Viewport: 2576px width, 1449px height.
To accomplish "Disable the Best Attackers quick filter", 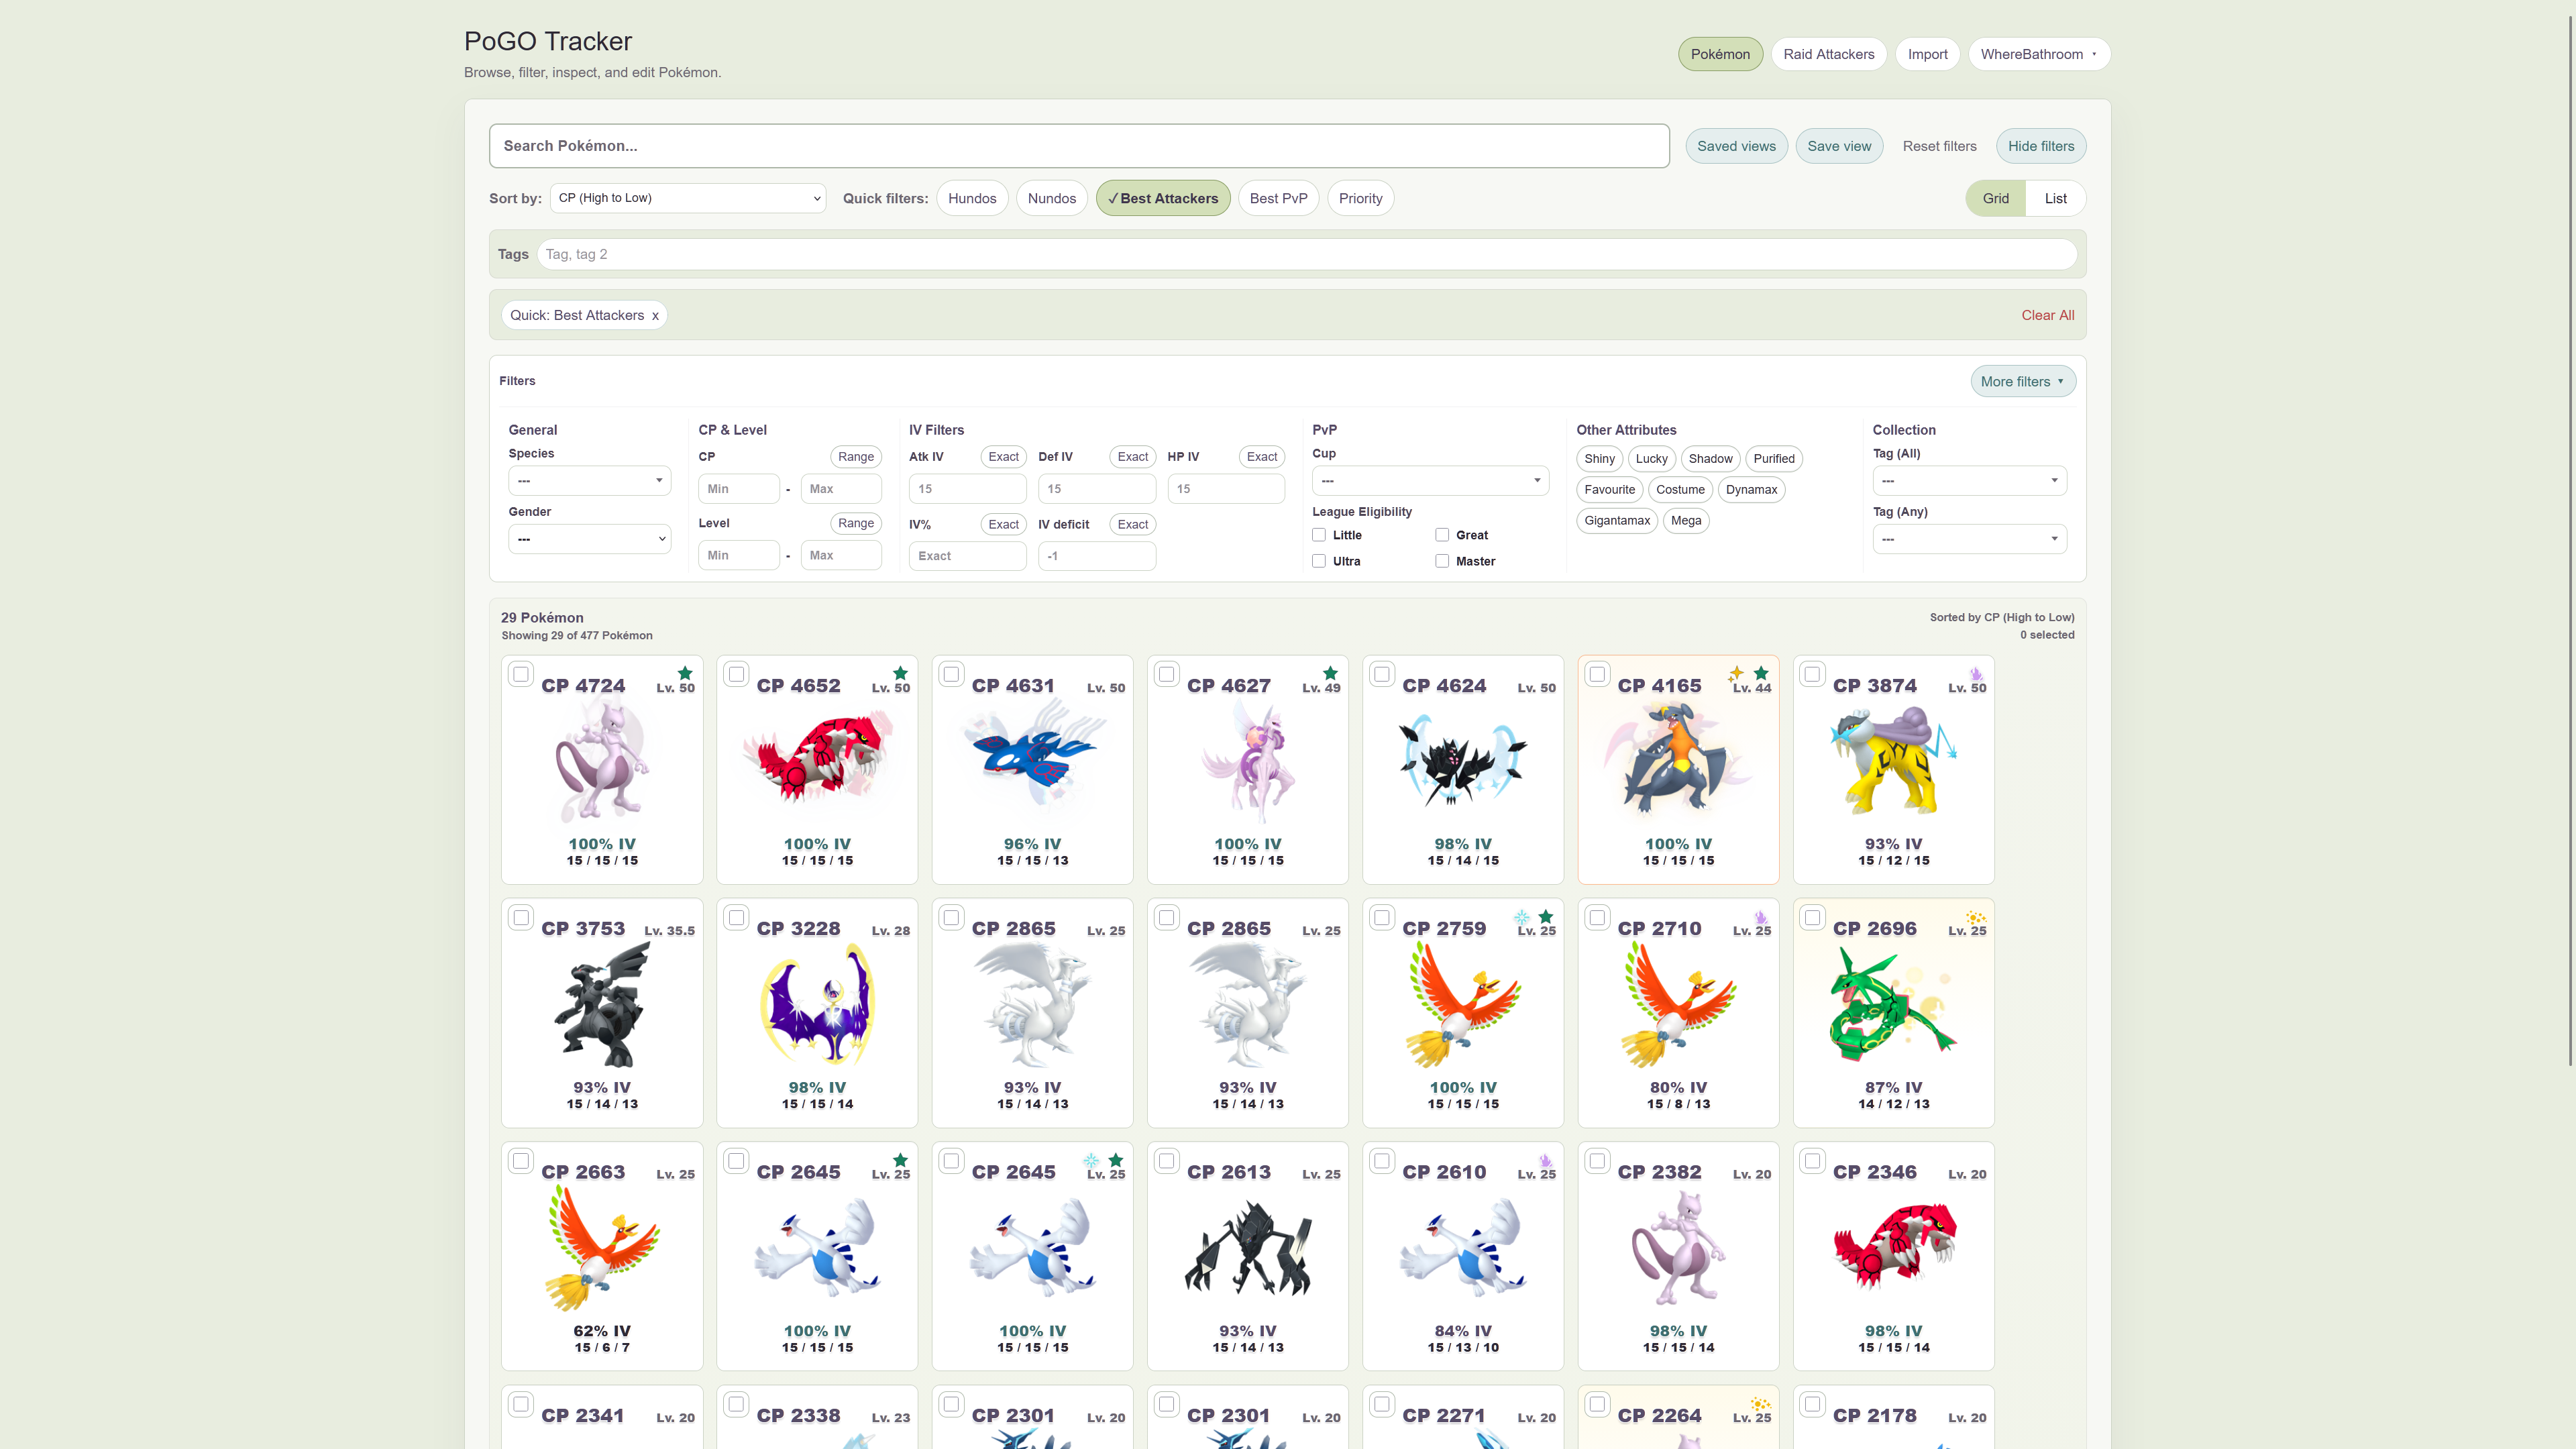I will tap(1163, 198).
